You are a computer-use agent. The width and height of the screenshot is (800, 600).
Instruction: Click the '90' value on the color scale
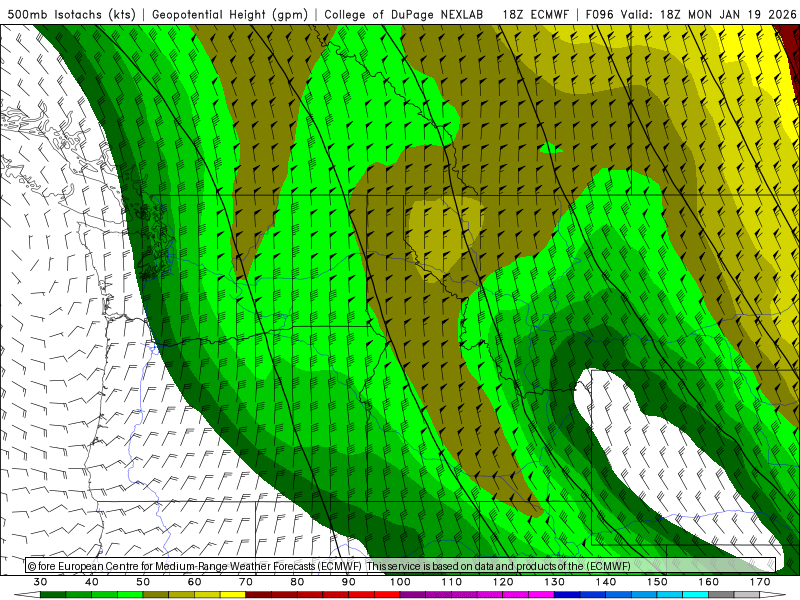click(349, 582)
